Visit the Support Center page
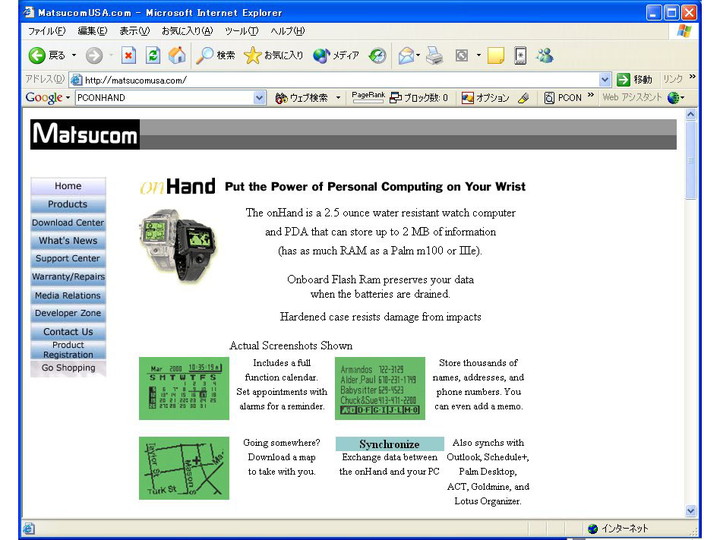Image resolution: width=720 pixels, height=540 pixels. click(68, 258)
